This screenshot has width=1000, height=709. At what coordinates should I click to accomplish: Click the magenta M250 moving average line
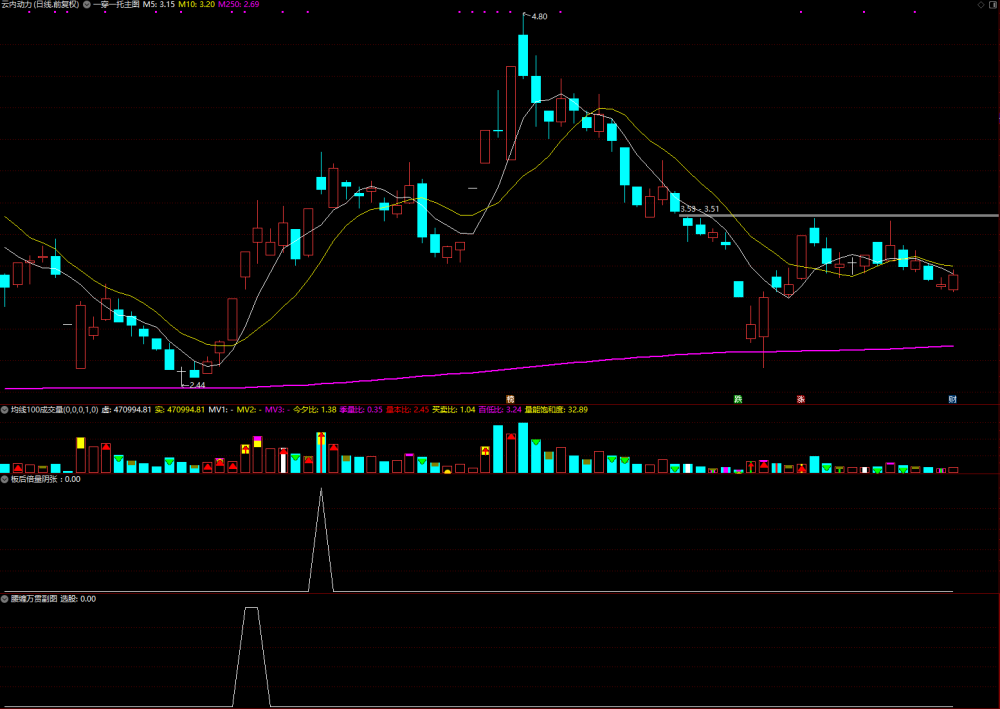[478, 371]
